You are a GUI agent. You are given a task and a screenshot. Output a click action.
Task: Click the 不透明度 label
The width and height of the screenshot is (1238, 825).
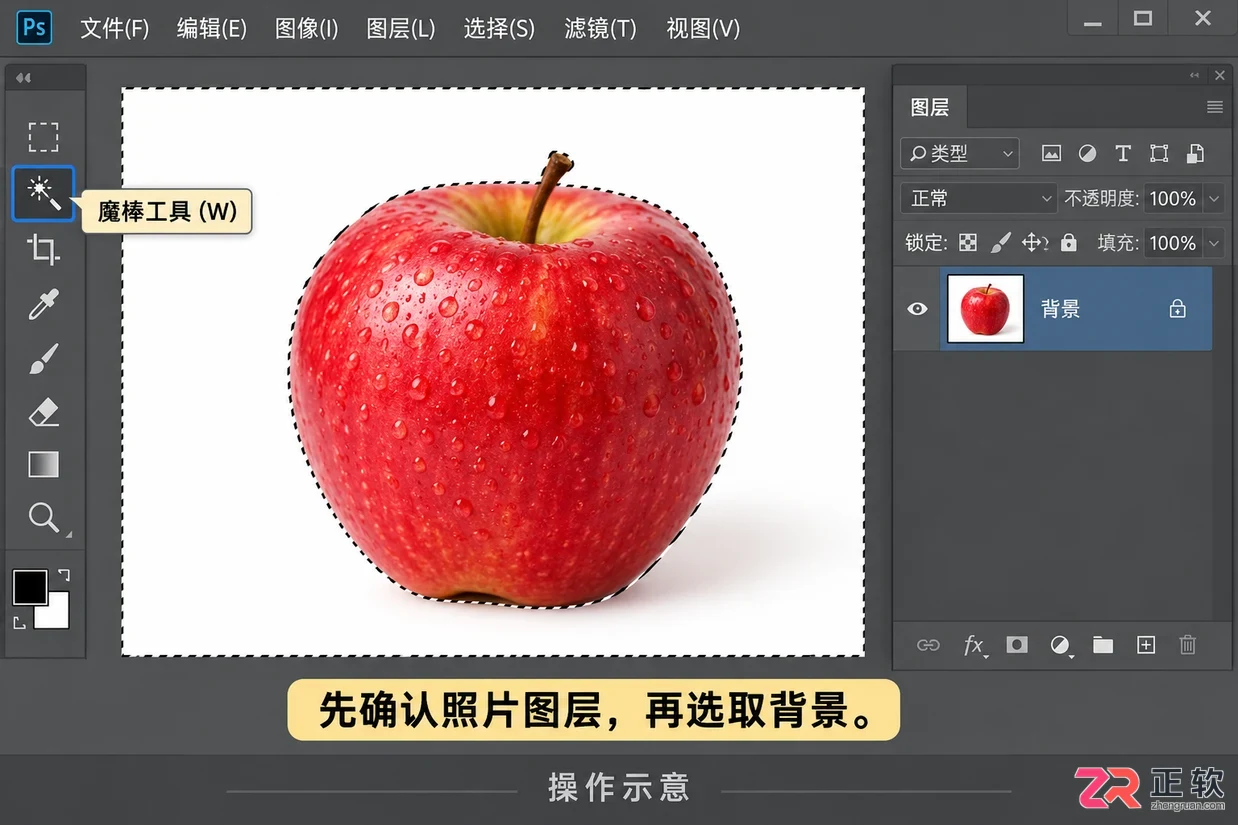(1101, 198)
